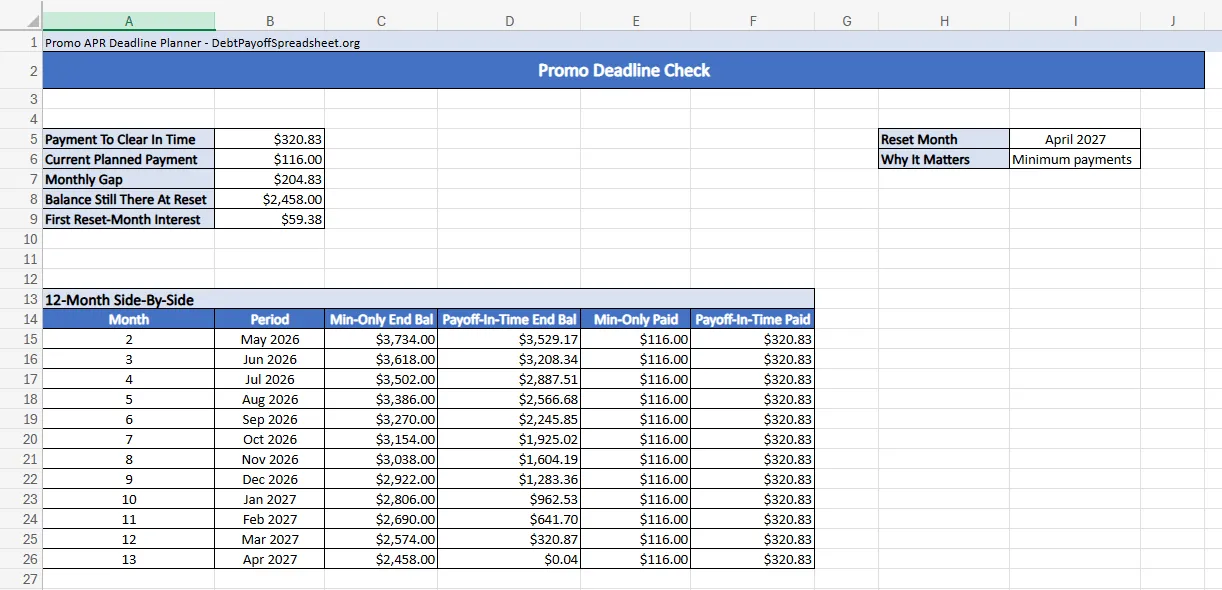Click First Reset-Month Interest label
The height and width of the screenshot is (590, 1222).
point(128,219)
